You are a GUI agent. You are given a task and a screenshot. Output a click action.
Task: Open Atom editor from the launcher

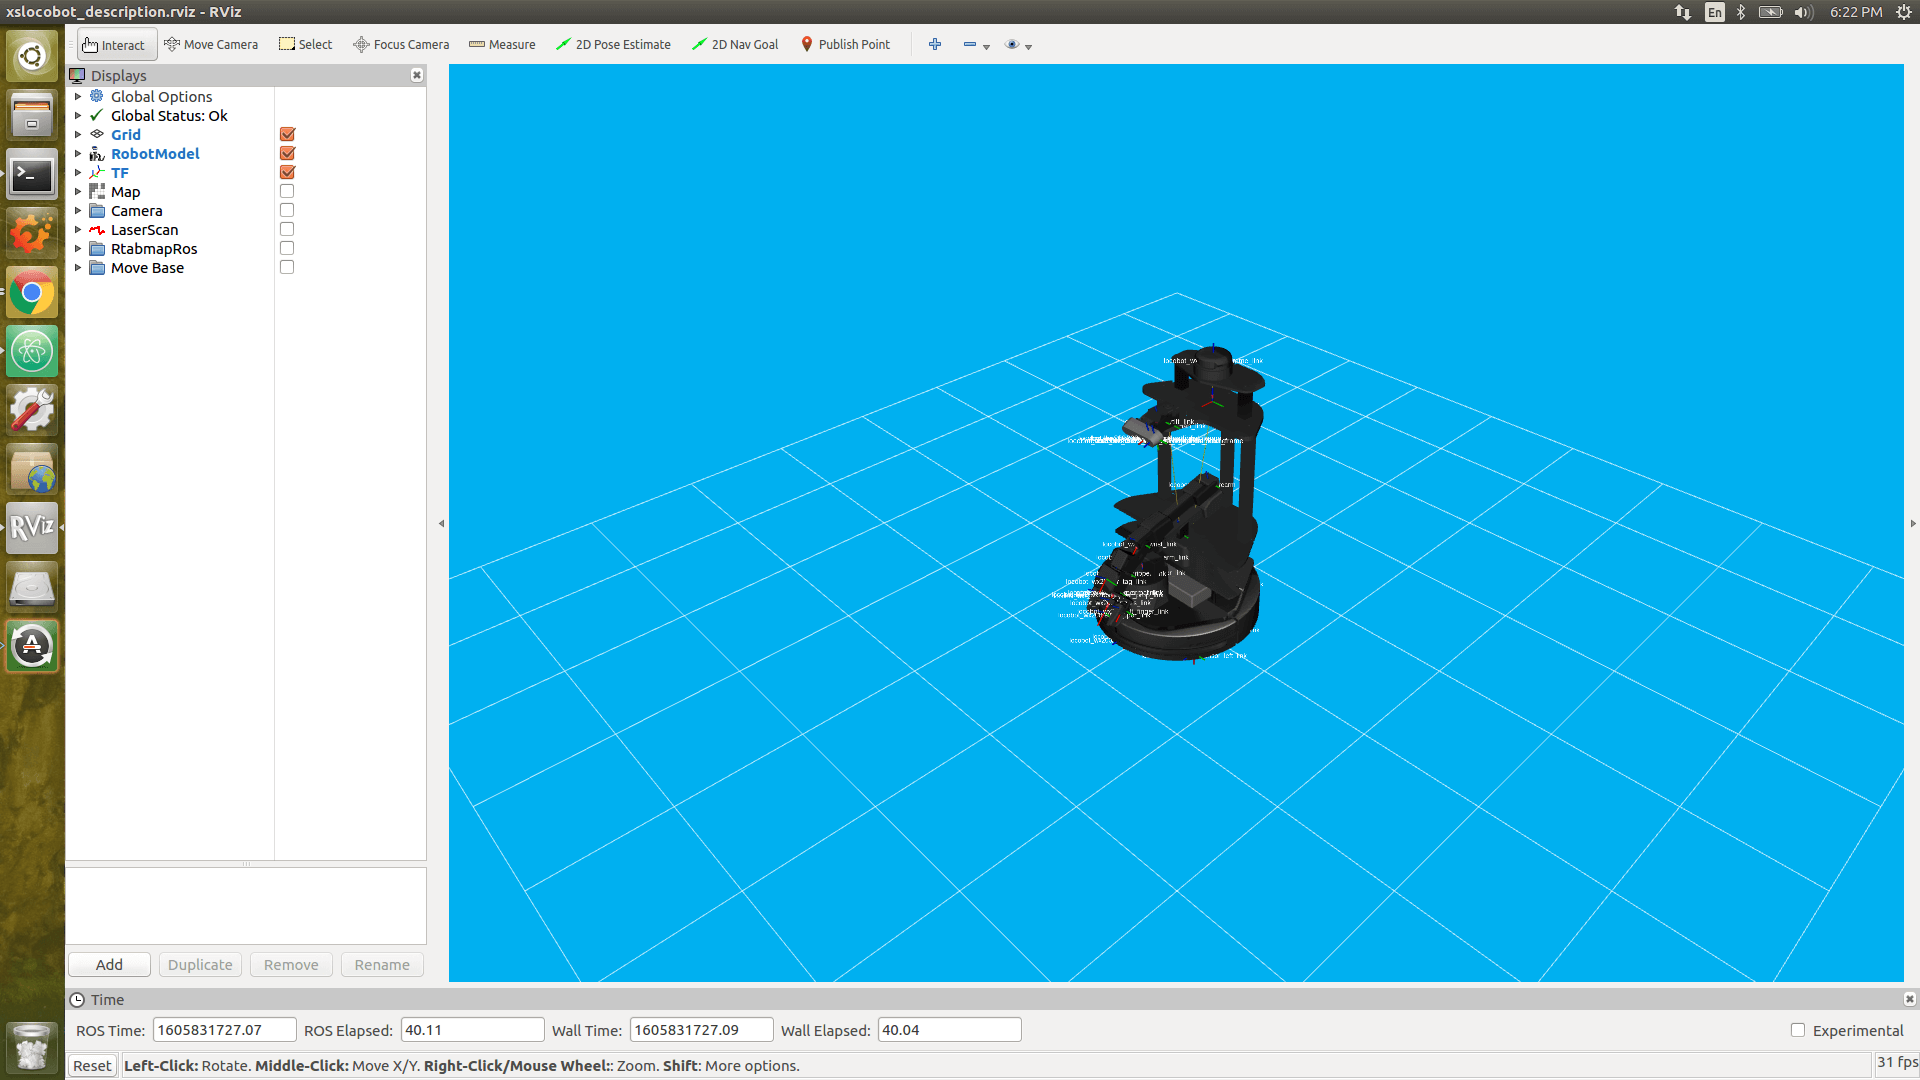[32, 352]
